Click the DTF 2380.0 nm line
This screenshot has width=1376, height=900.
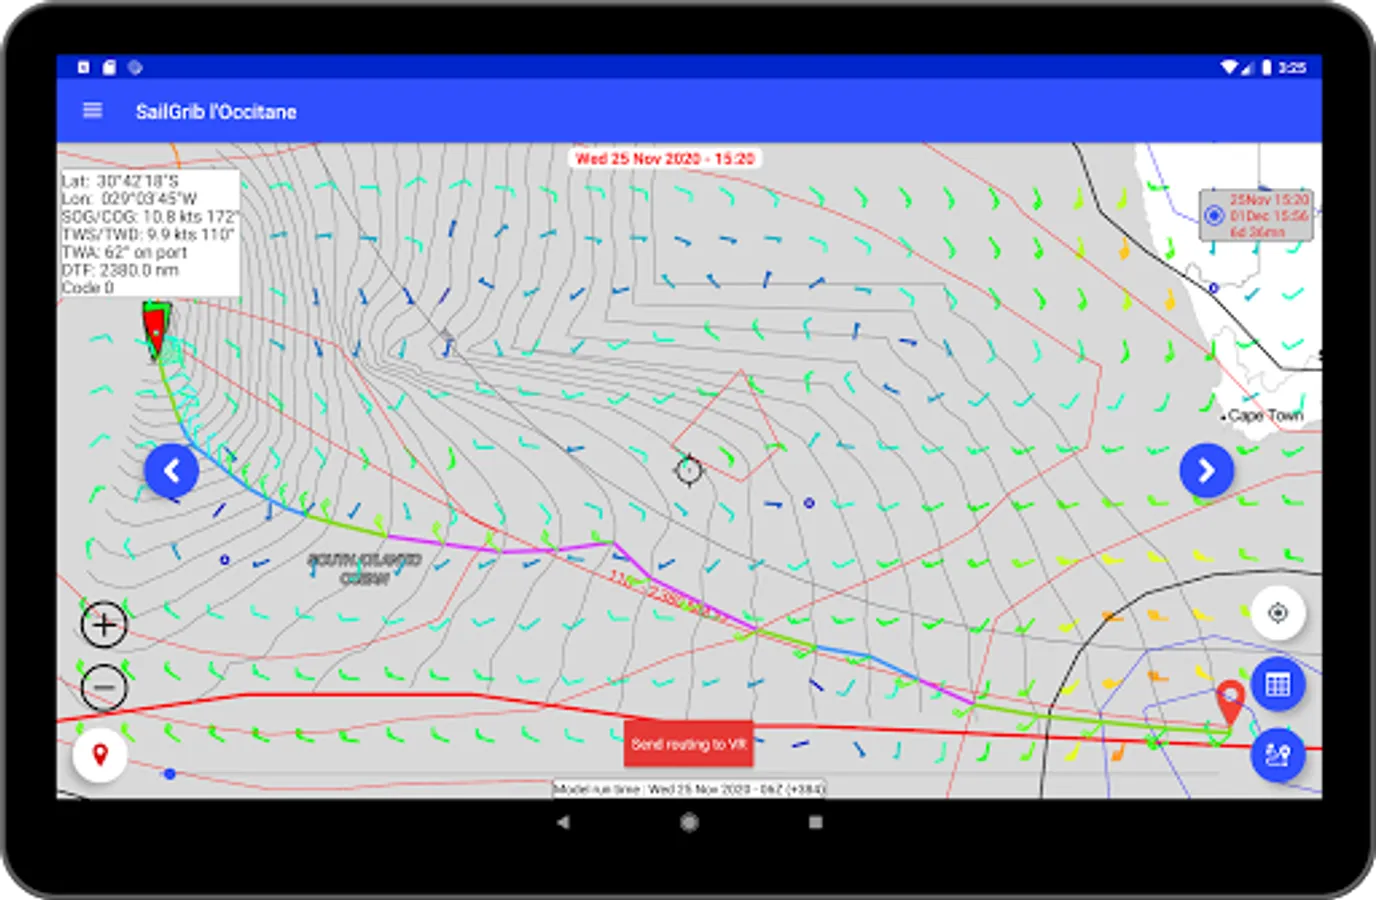click(120, 271)
